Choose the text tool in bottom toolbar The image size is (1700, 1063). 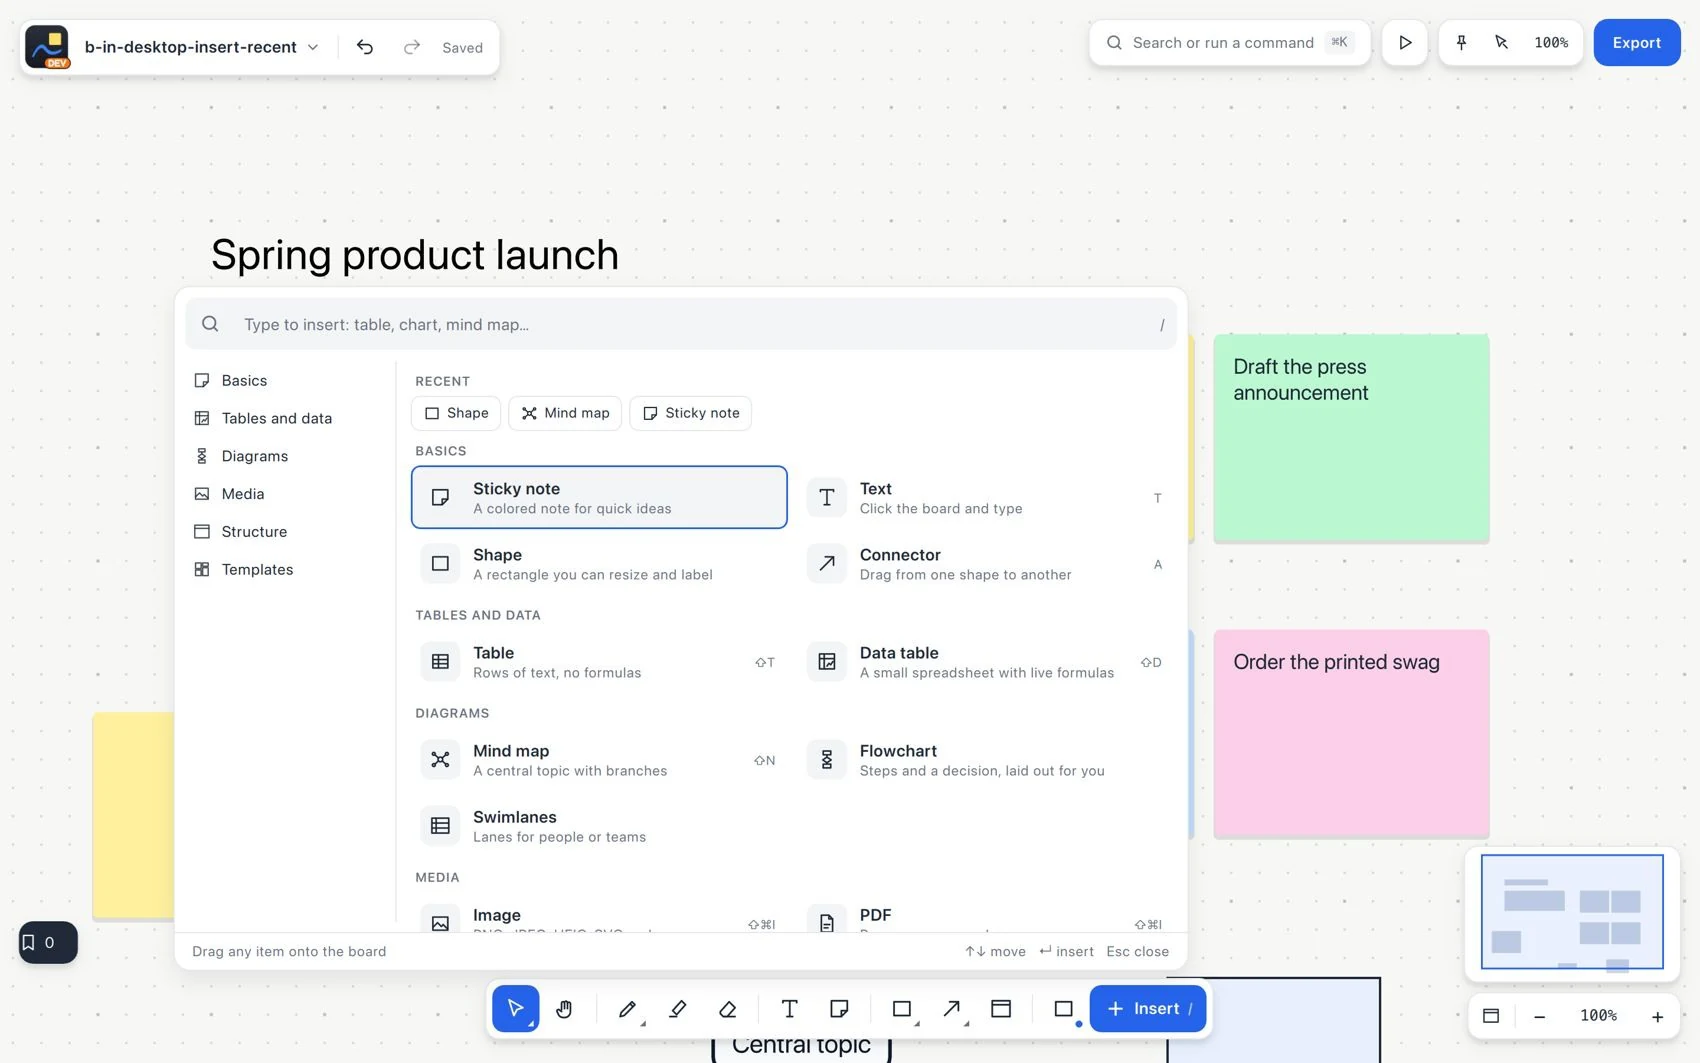[789, 1009]
